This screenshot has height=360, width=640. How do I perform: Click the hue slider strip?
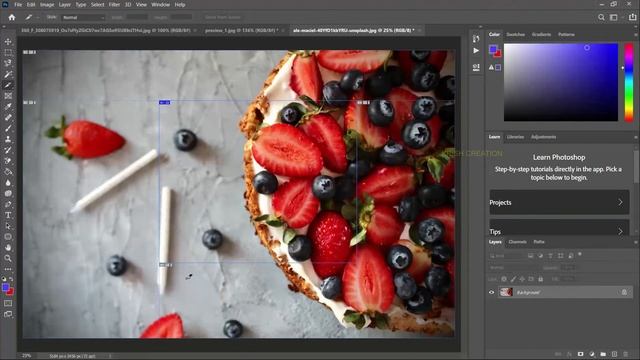[x=629, y=82]
